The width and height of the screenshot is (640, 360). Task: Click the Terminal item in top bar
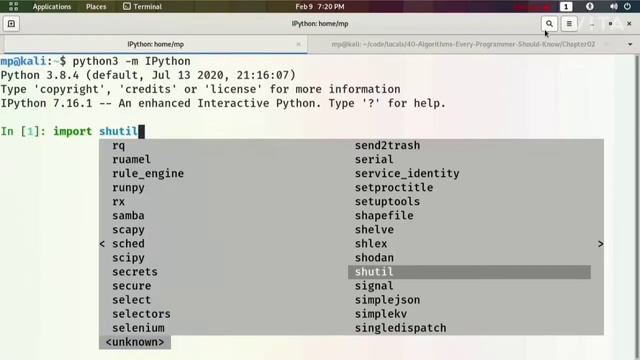142,7
